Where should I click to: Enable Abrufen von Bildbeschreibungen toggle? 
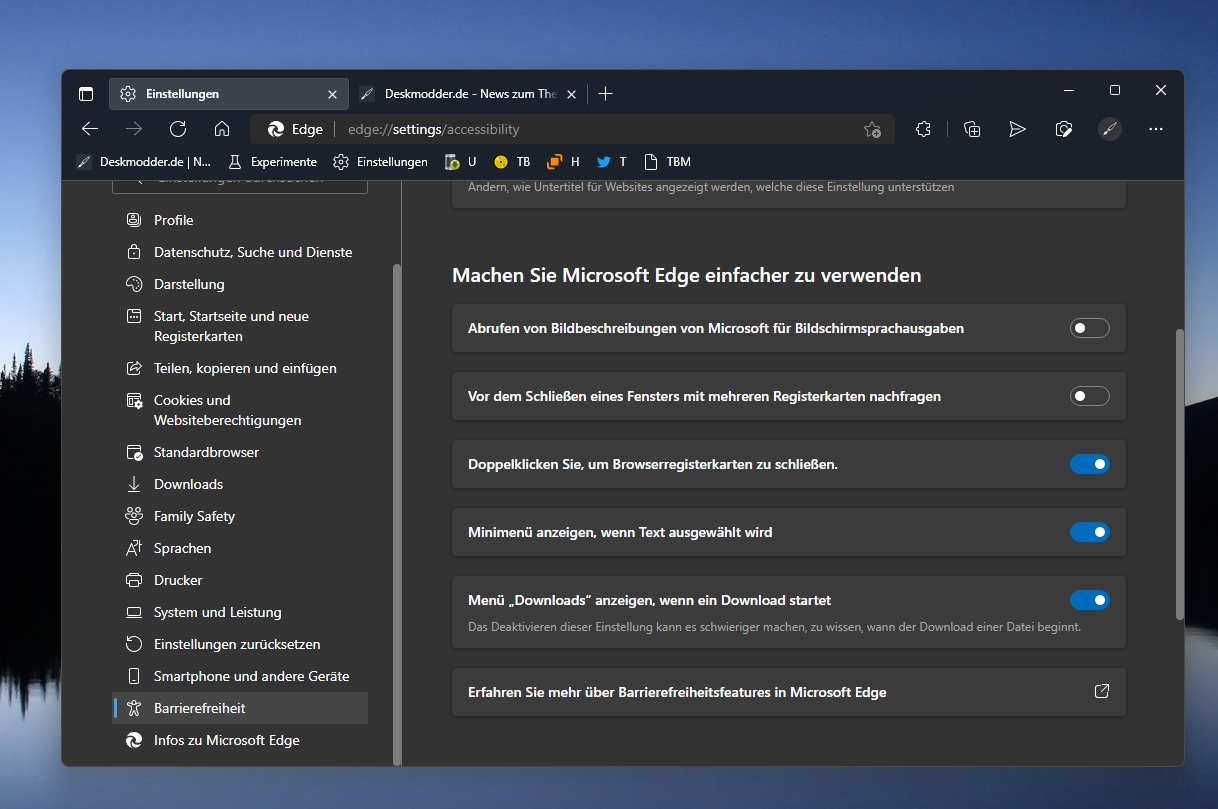coord(1090,328)
